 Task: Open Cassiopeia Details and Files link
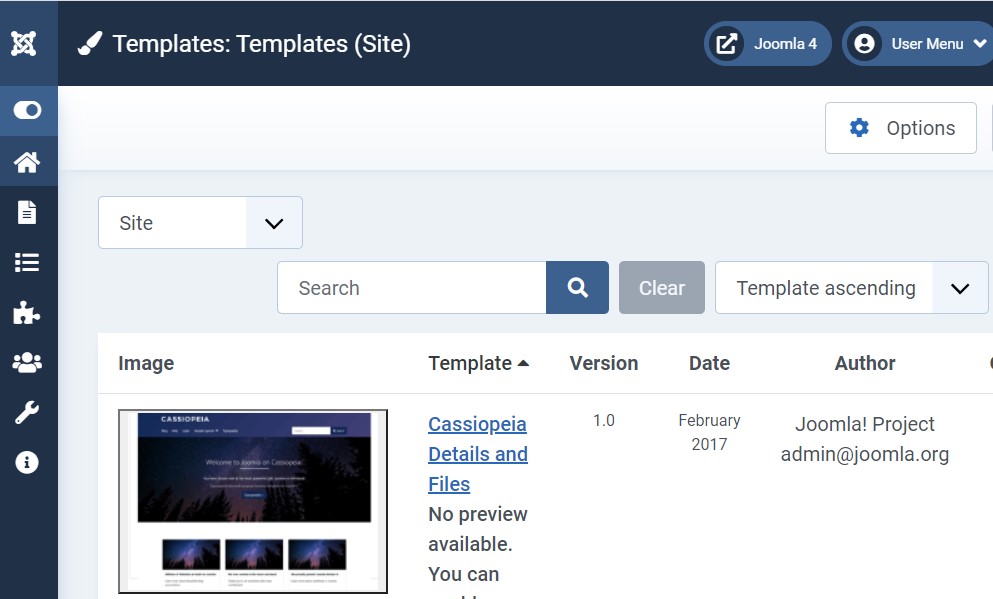point(478,454)
